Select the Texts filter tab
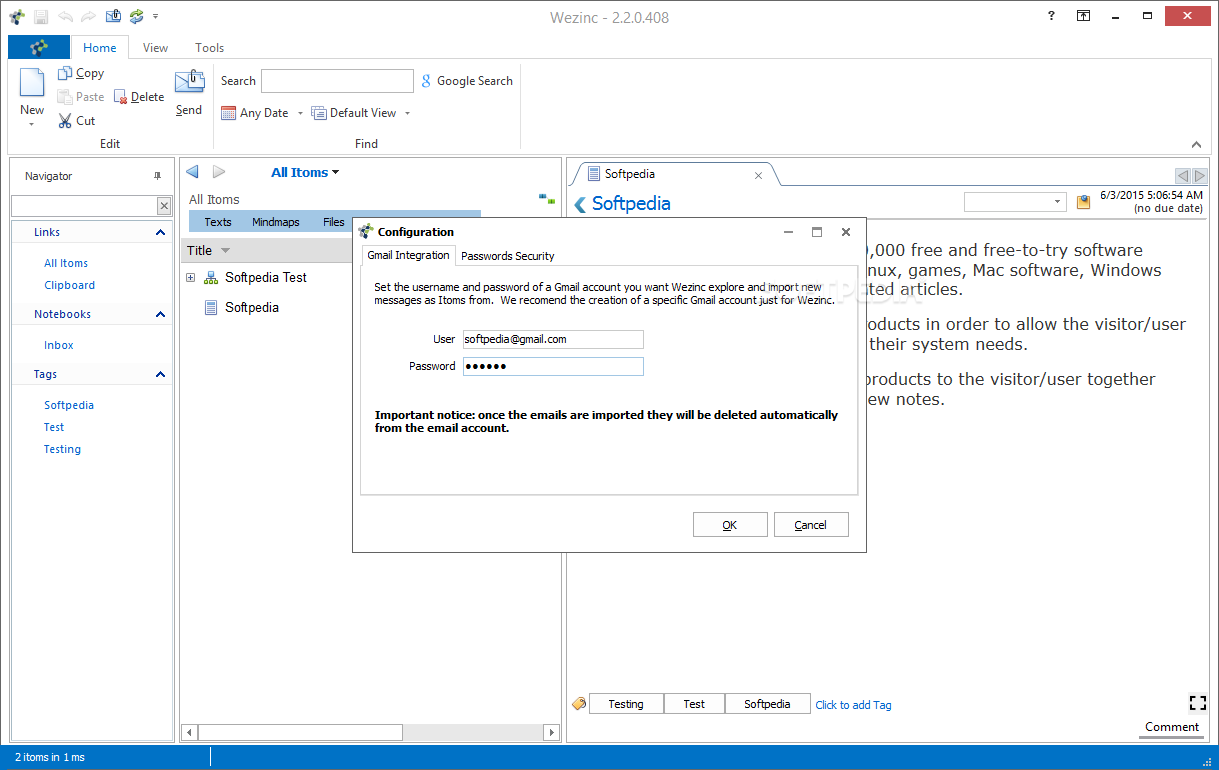The width and height of the screenshot is (1219, 770). [217, 222]
